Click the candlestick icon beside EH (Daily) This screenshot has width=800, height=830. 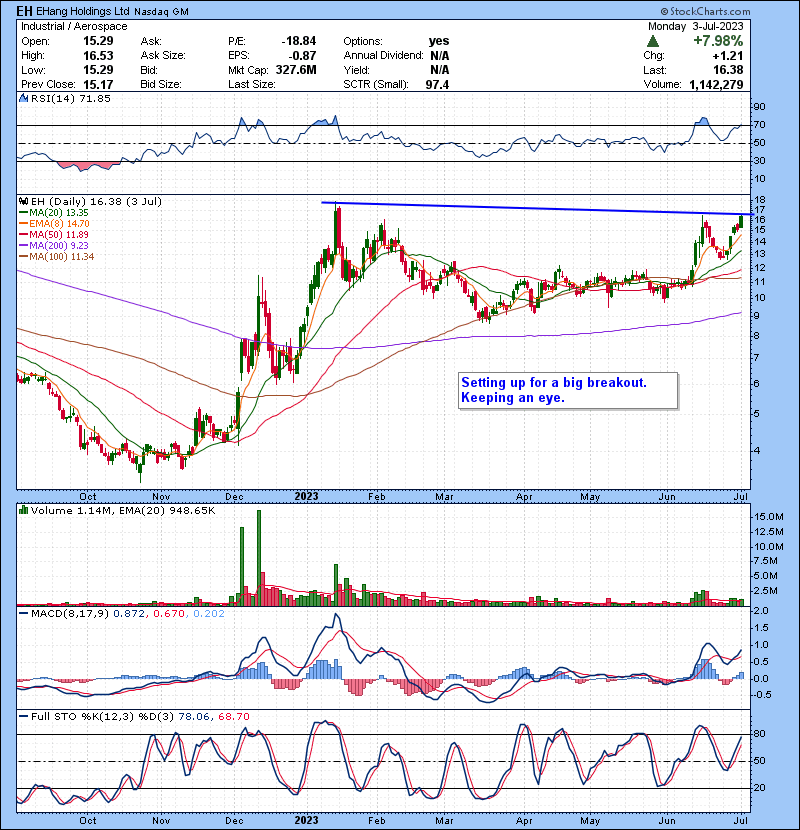24,201
